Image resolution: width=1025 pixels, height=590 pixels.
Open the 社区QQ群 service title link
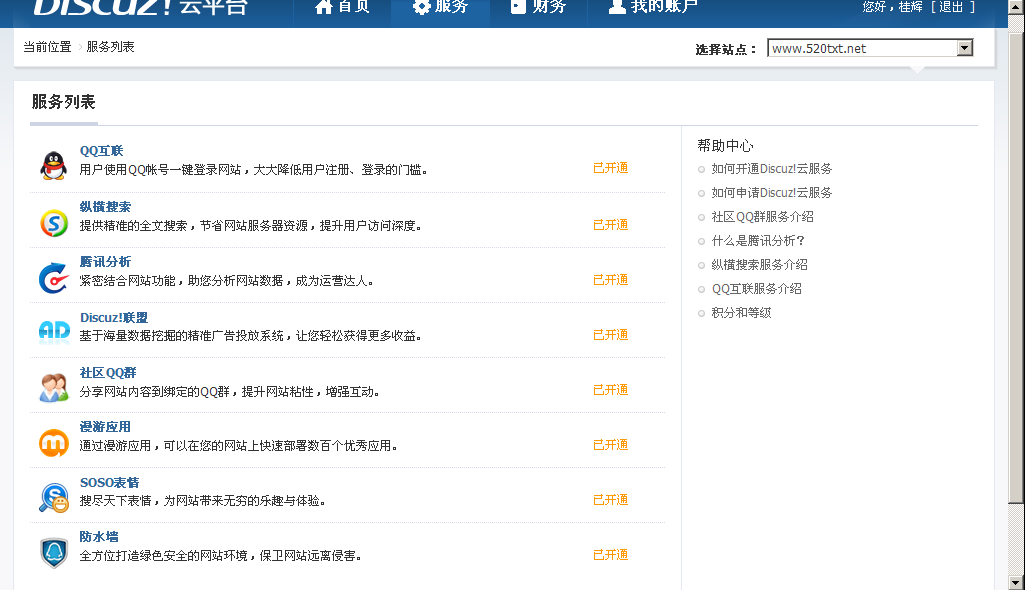pyautogui.click(x=108, y=373)
